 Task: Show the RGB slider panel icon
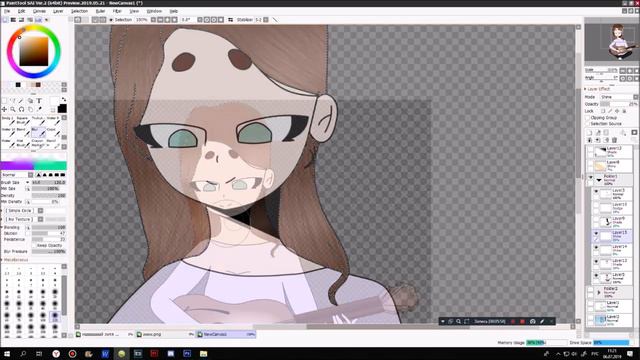pos(13,20)
